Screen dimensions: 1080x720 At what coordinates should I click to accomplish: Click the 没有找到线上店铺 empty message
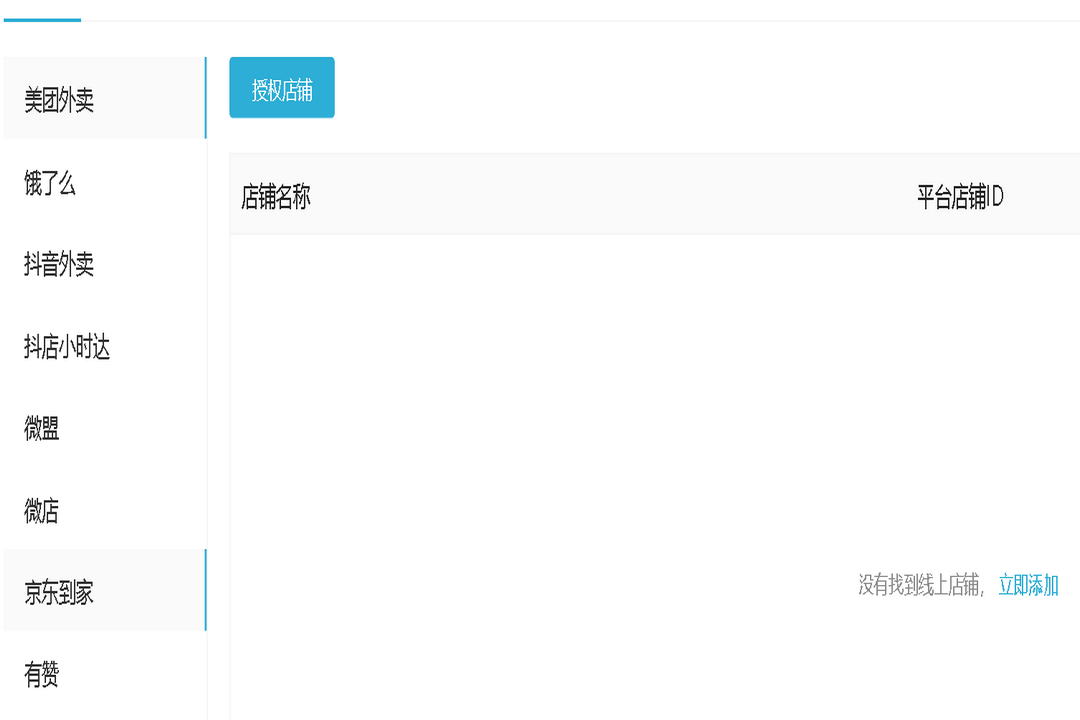921,586
